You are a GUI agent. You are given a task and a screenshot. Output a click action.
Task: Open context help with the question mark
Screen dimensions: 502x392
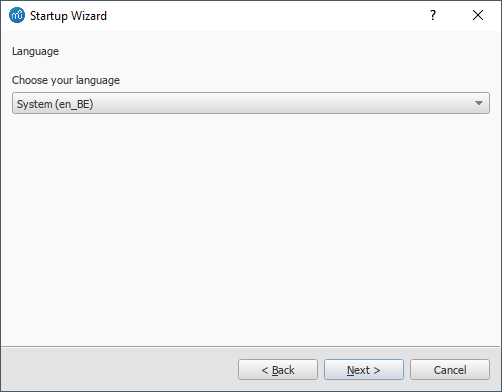(x=433, y=15)
